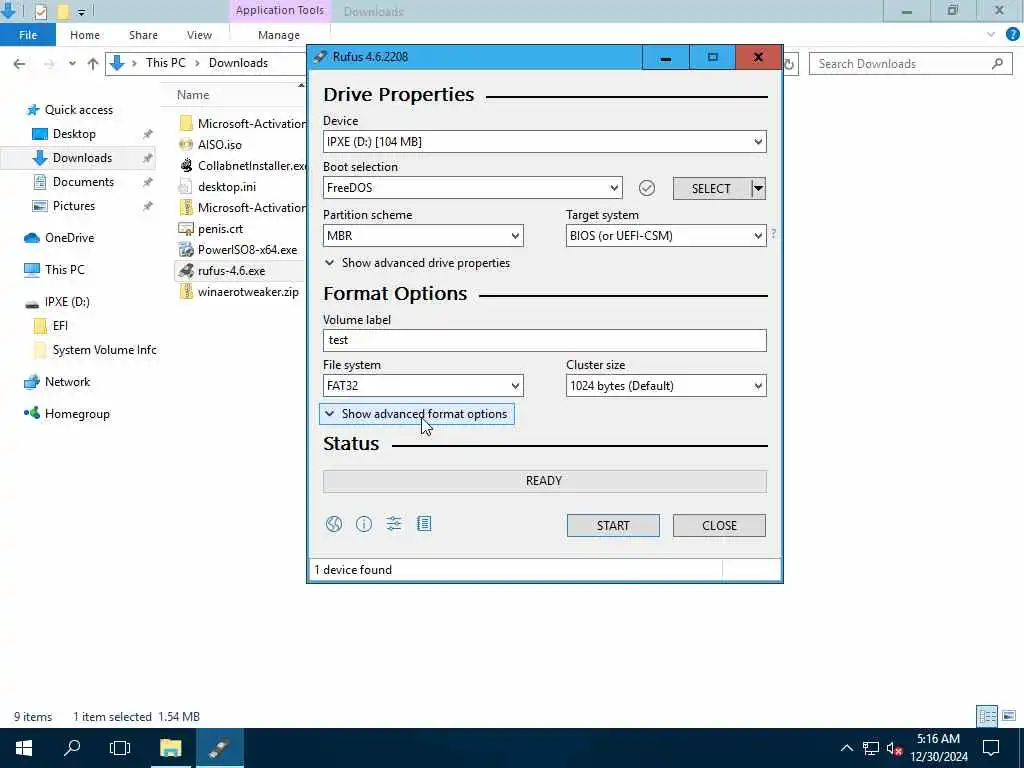Open Rufus language selection globe icon

coord(334,524)
